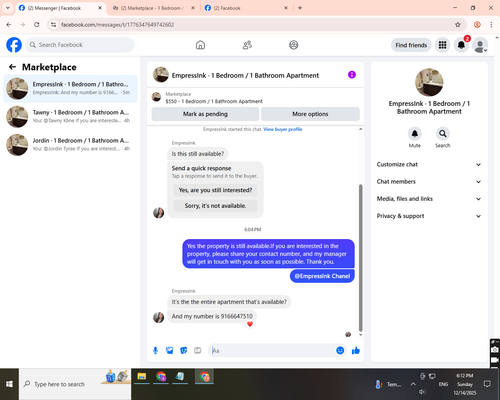Click the chat scrollbar thumb
Viewport: 500px width, 400px height.
361,258
